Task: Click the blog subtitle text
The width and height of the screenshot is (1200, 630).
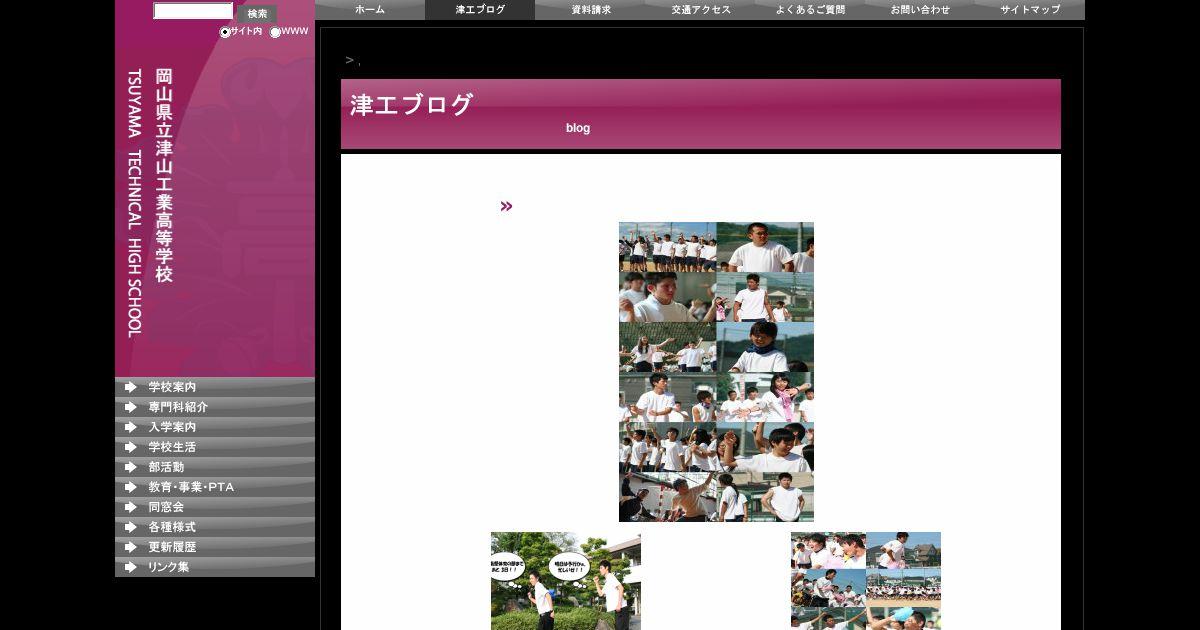Action: pos(578,128)
